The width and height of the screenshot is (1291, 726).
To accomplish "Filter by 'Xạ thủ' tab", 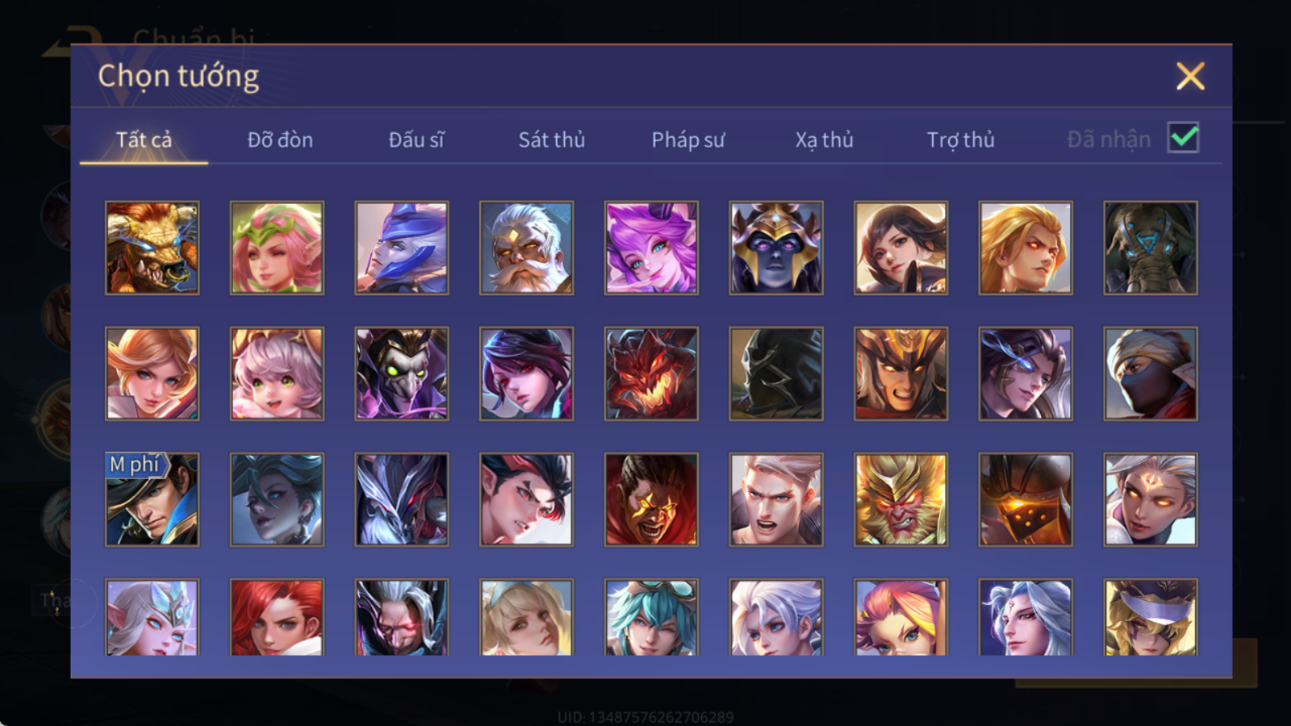I will (x=824, y=140).
